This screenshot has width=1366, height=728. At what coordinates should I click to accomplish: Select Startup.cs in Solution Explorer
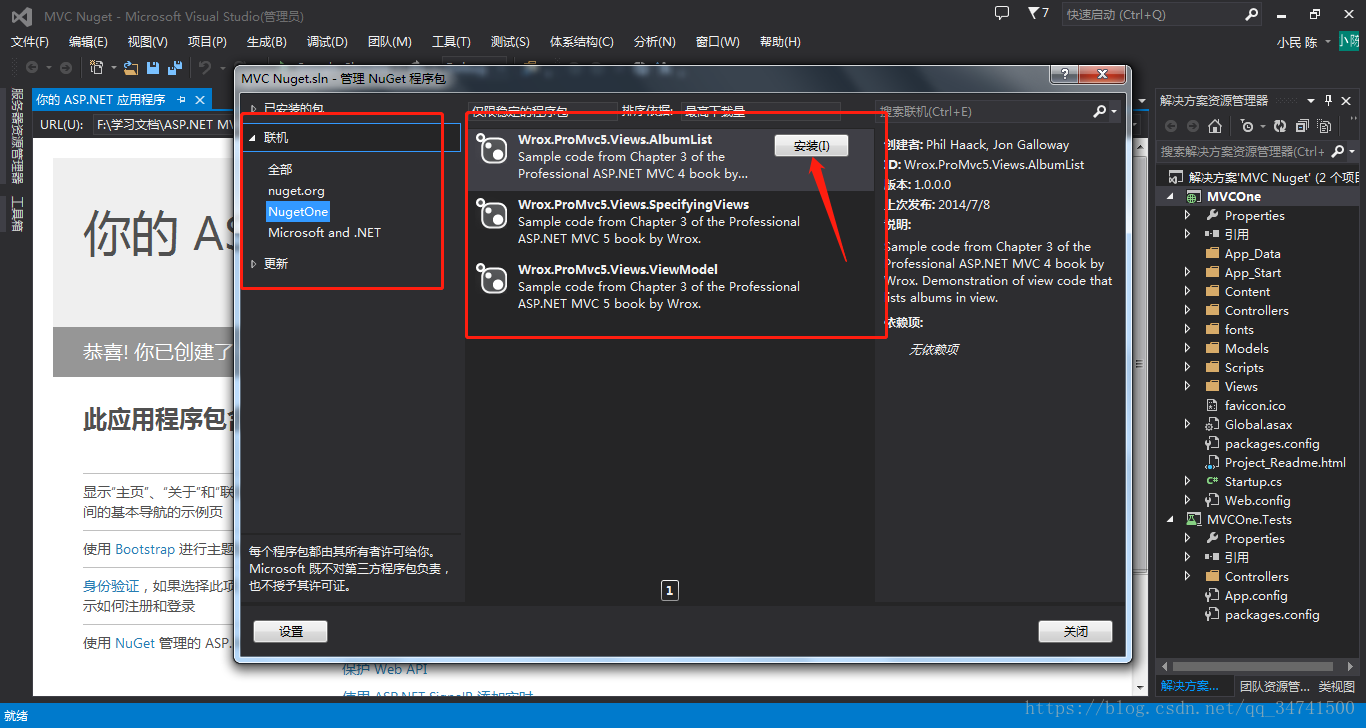pyautogui.click(x=1253, y=482)
